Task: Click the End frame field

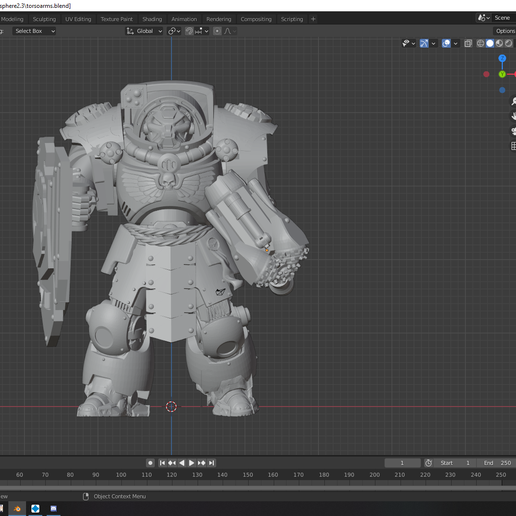Action: 497,463
